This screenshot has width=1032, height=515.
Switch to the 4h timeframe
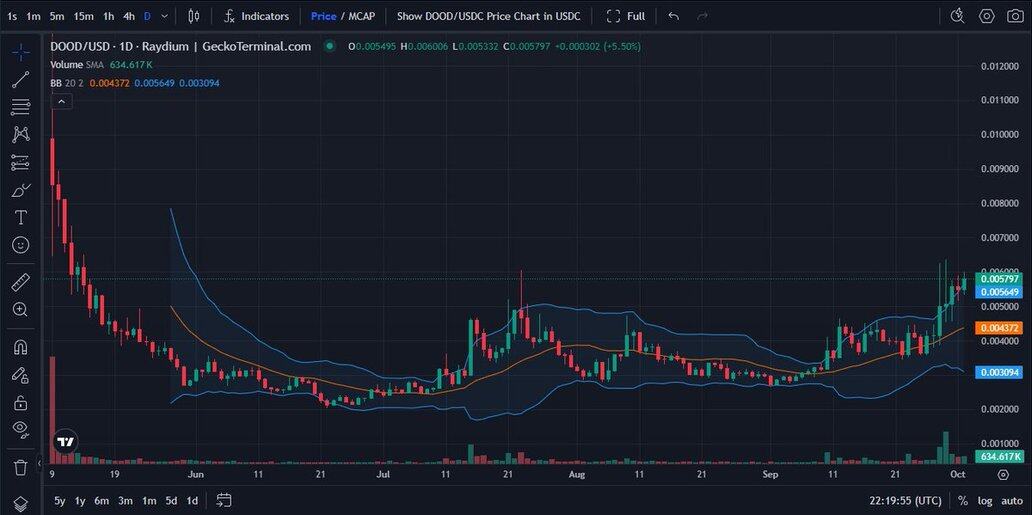129,16
